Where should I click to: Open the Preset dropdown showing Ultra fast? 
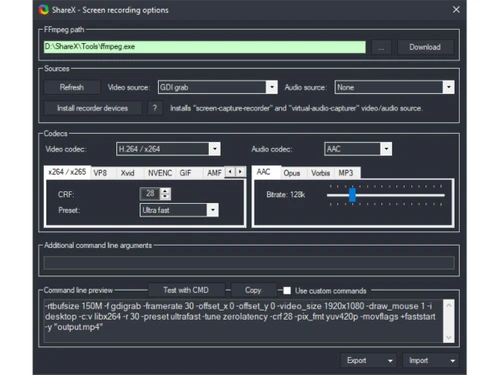(x=179, y=210)
